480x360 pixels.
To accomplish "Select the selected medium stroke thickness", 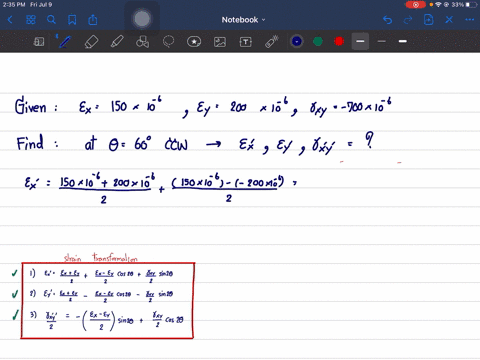I will (360, 41).
